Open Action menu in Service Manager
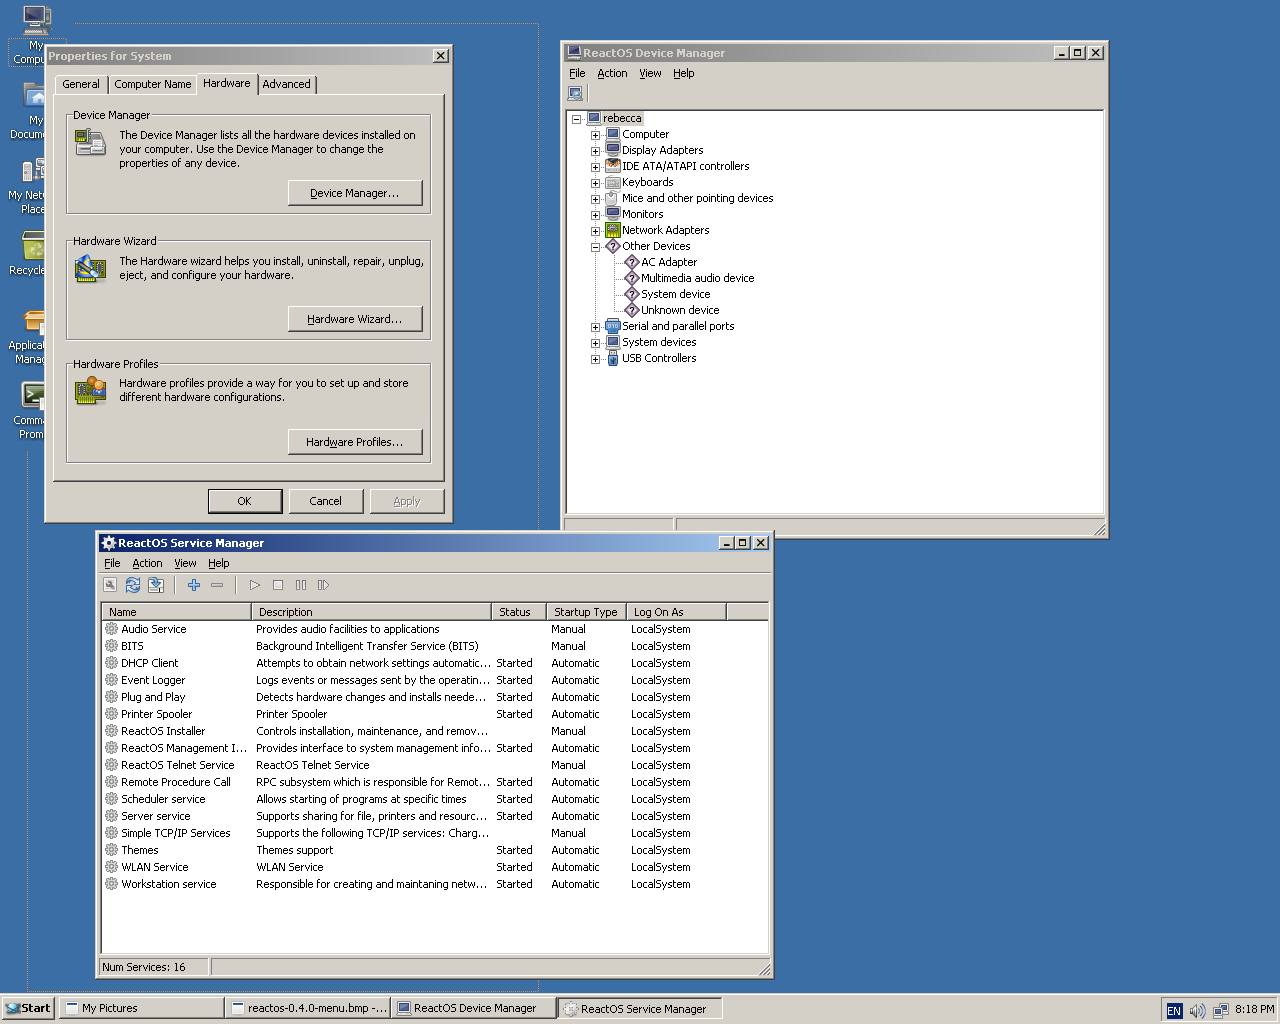The image size is (1280, 1024). 147,563
